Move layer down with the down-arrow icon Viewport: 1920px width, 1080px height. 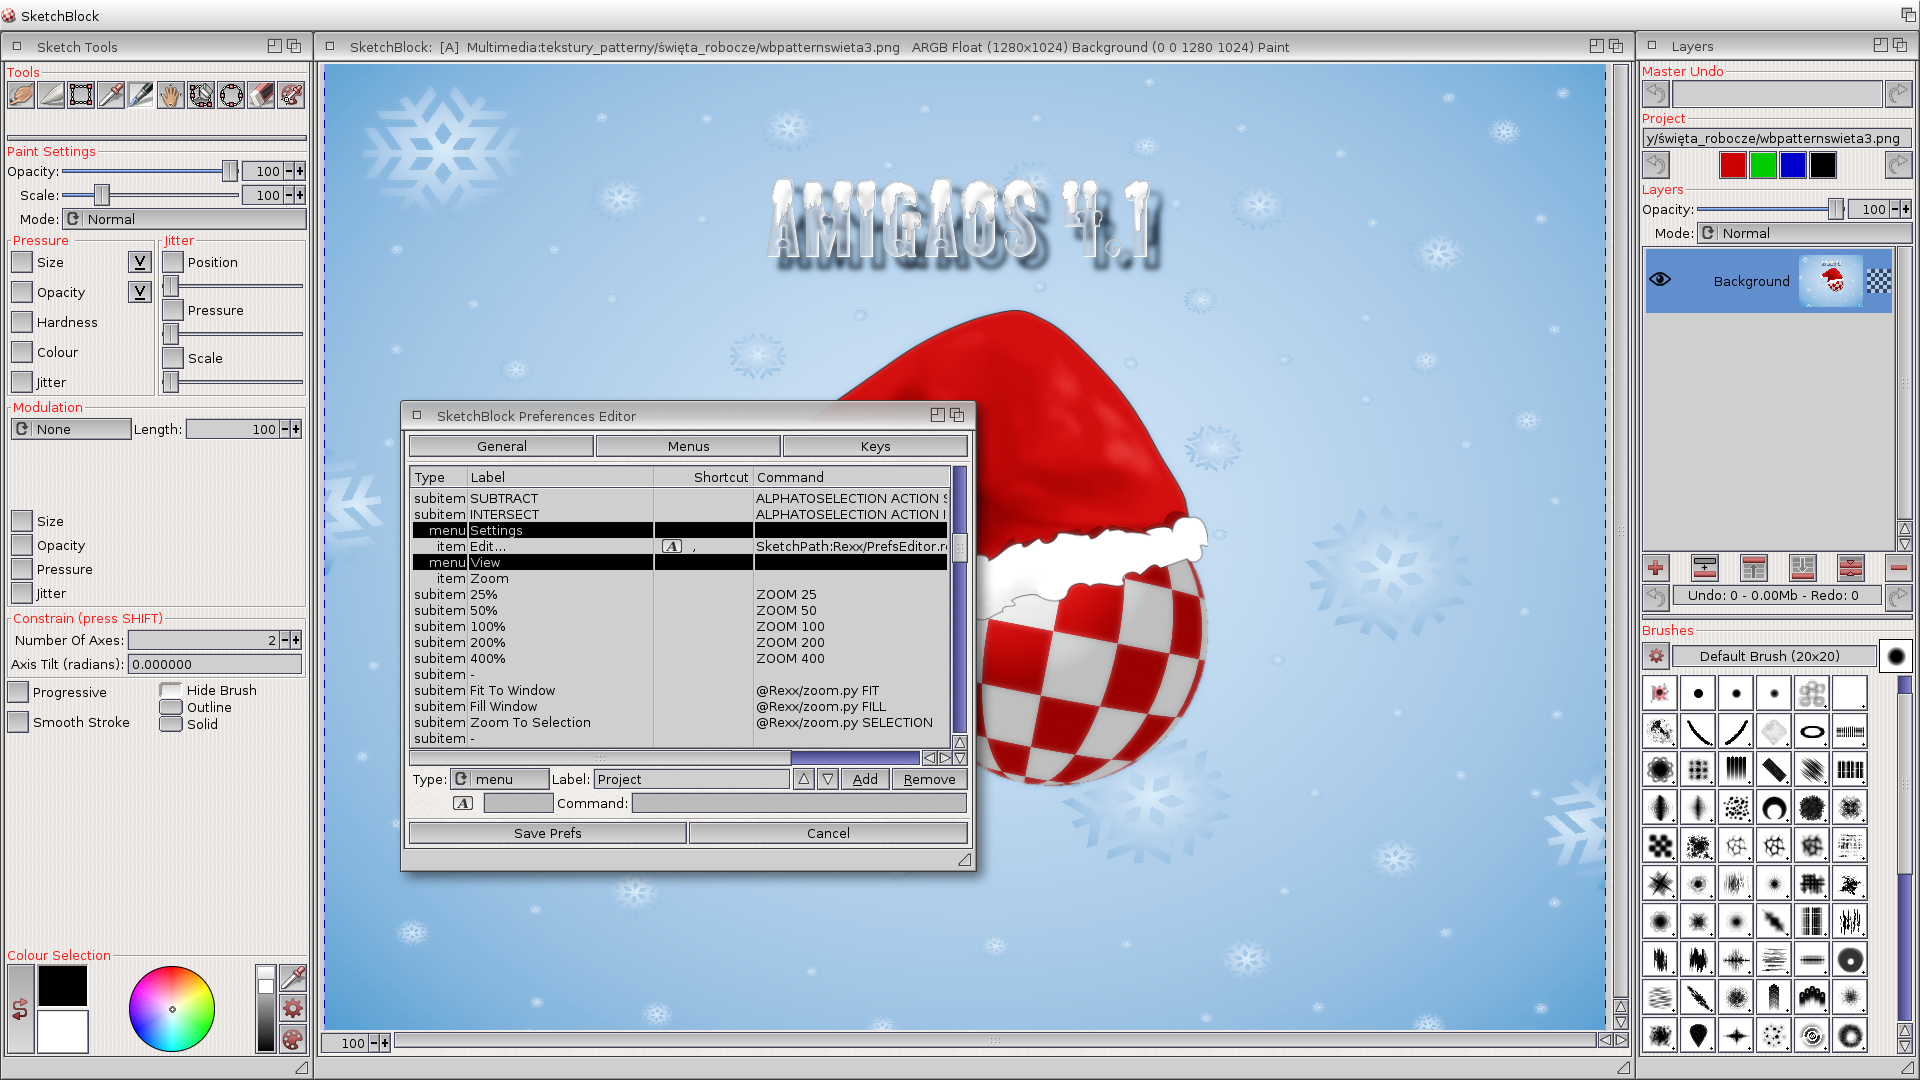point(1803,568)
